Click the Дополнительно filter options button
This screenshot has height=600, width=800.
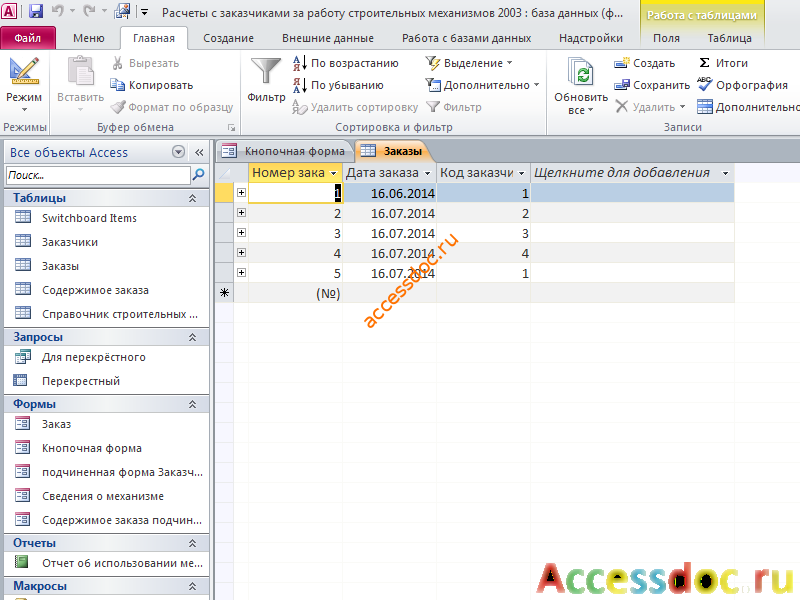(482, 85)
